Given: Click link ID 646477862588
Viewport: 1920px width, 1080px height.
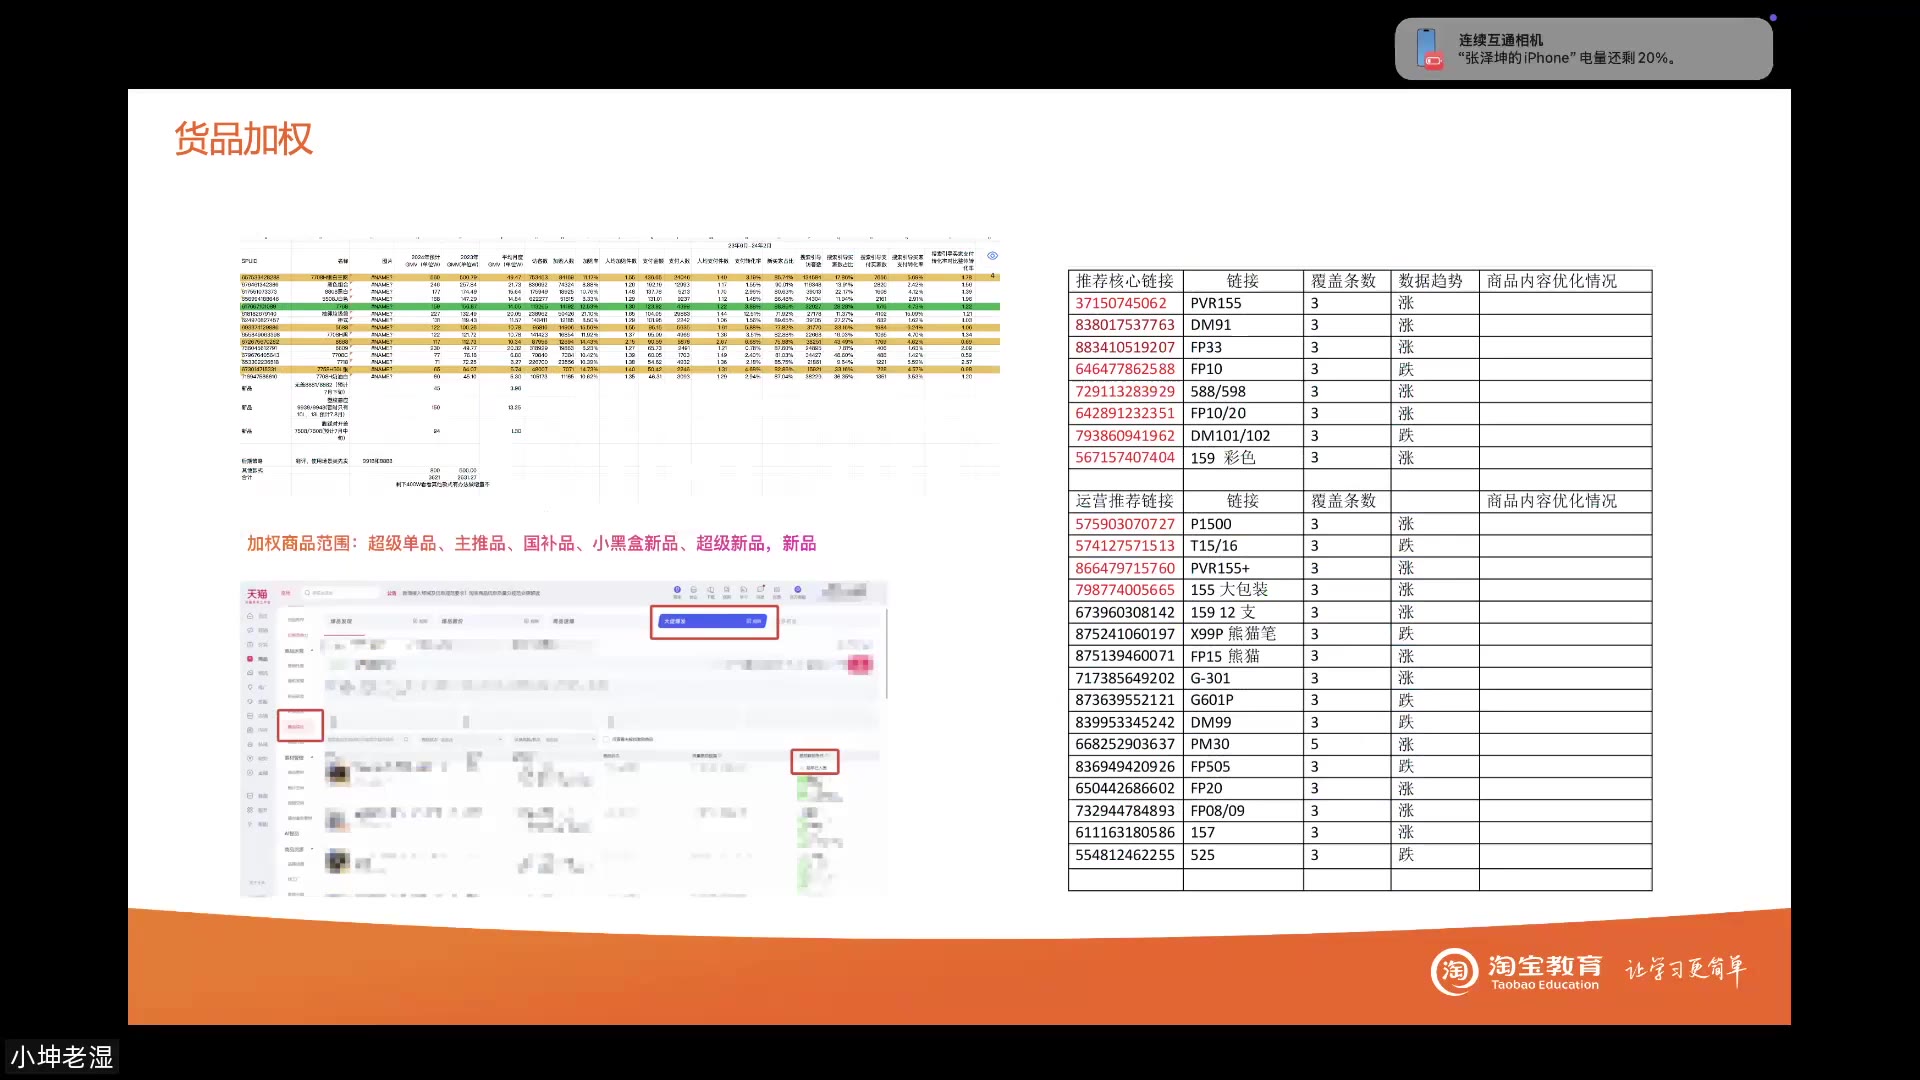Looking at the screenshot, I should click(x=1125, y=369).
